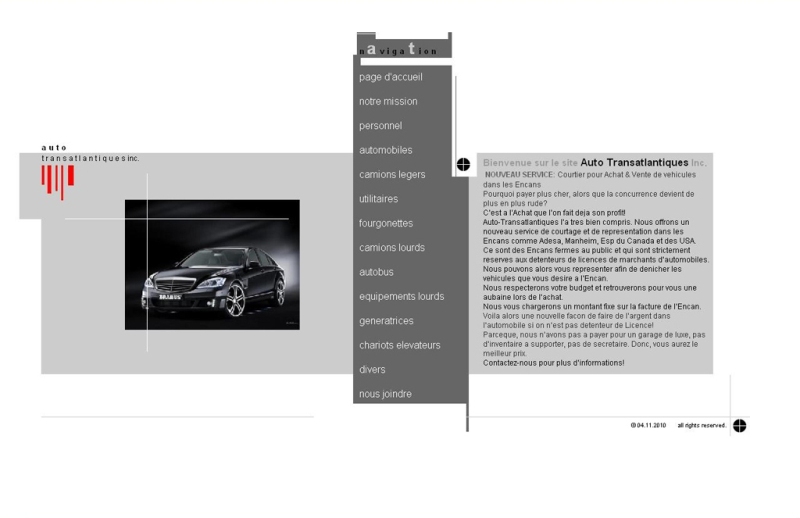Click the crosshair icon in the footer
The height and width of the screenshot is (518, 800).
pos(739,425)
